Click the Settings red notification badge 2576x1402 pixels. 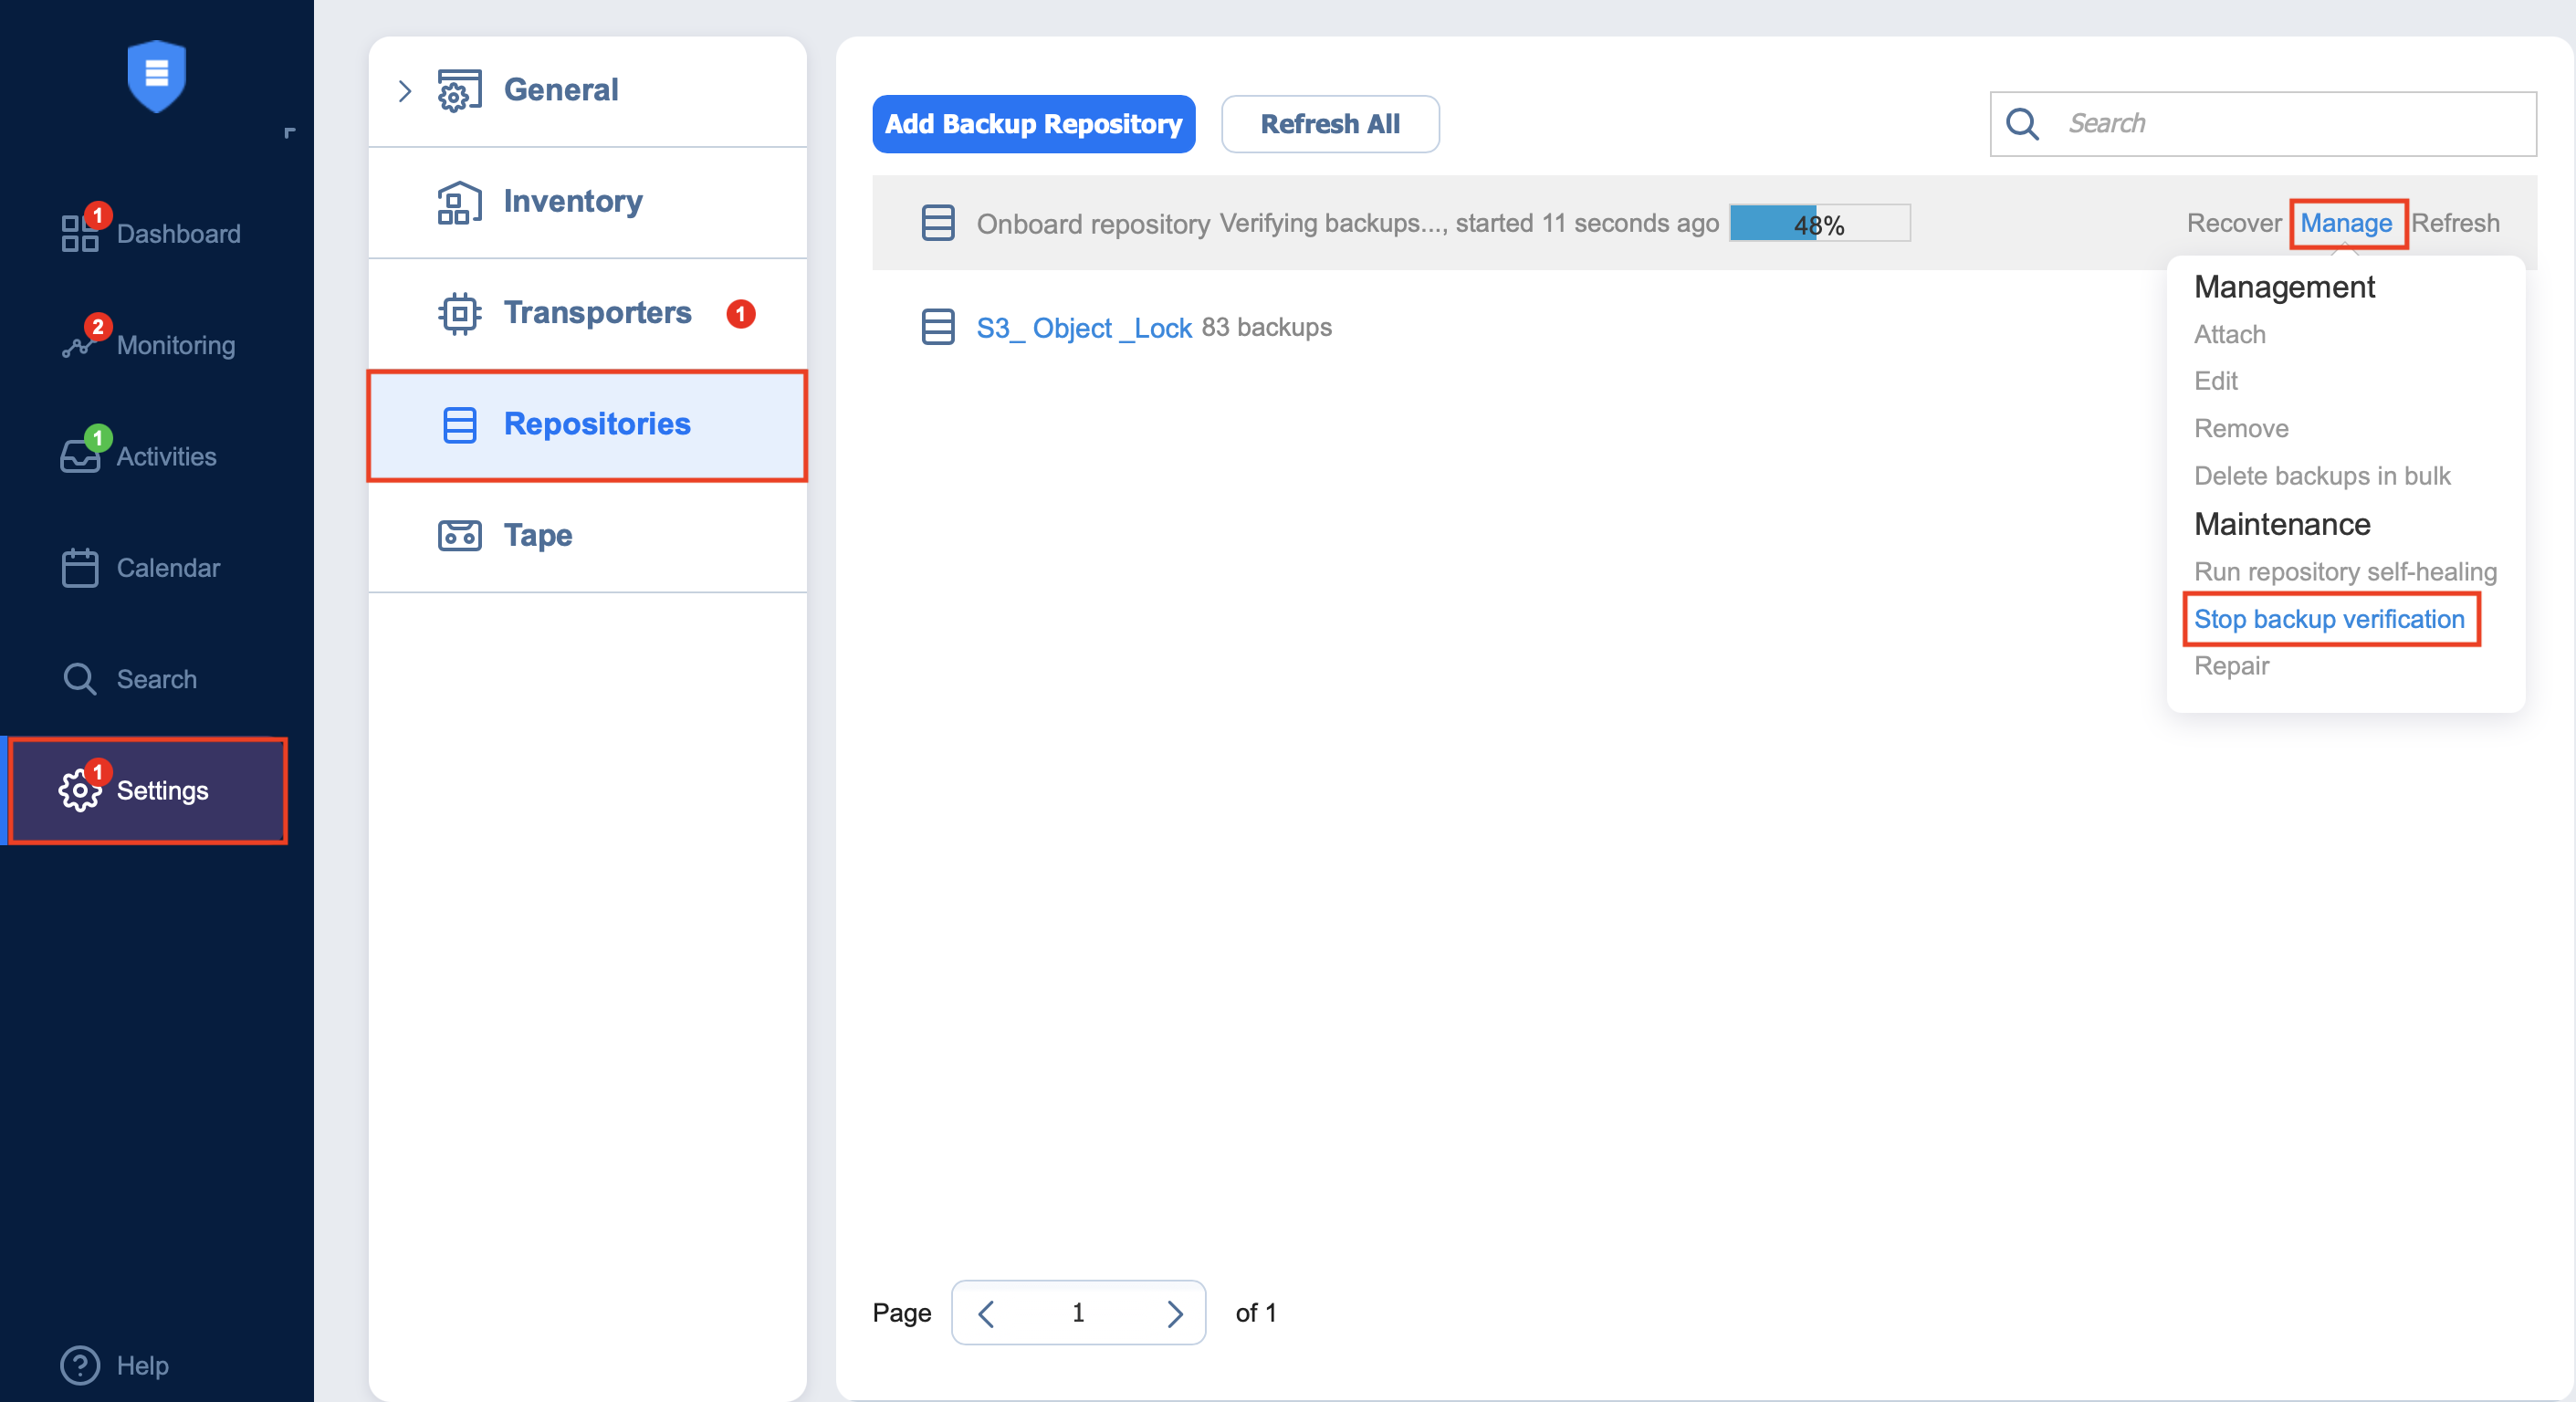[98, 772]
